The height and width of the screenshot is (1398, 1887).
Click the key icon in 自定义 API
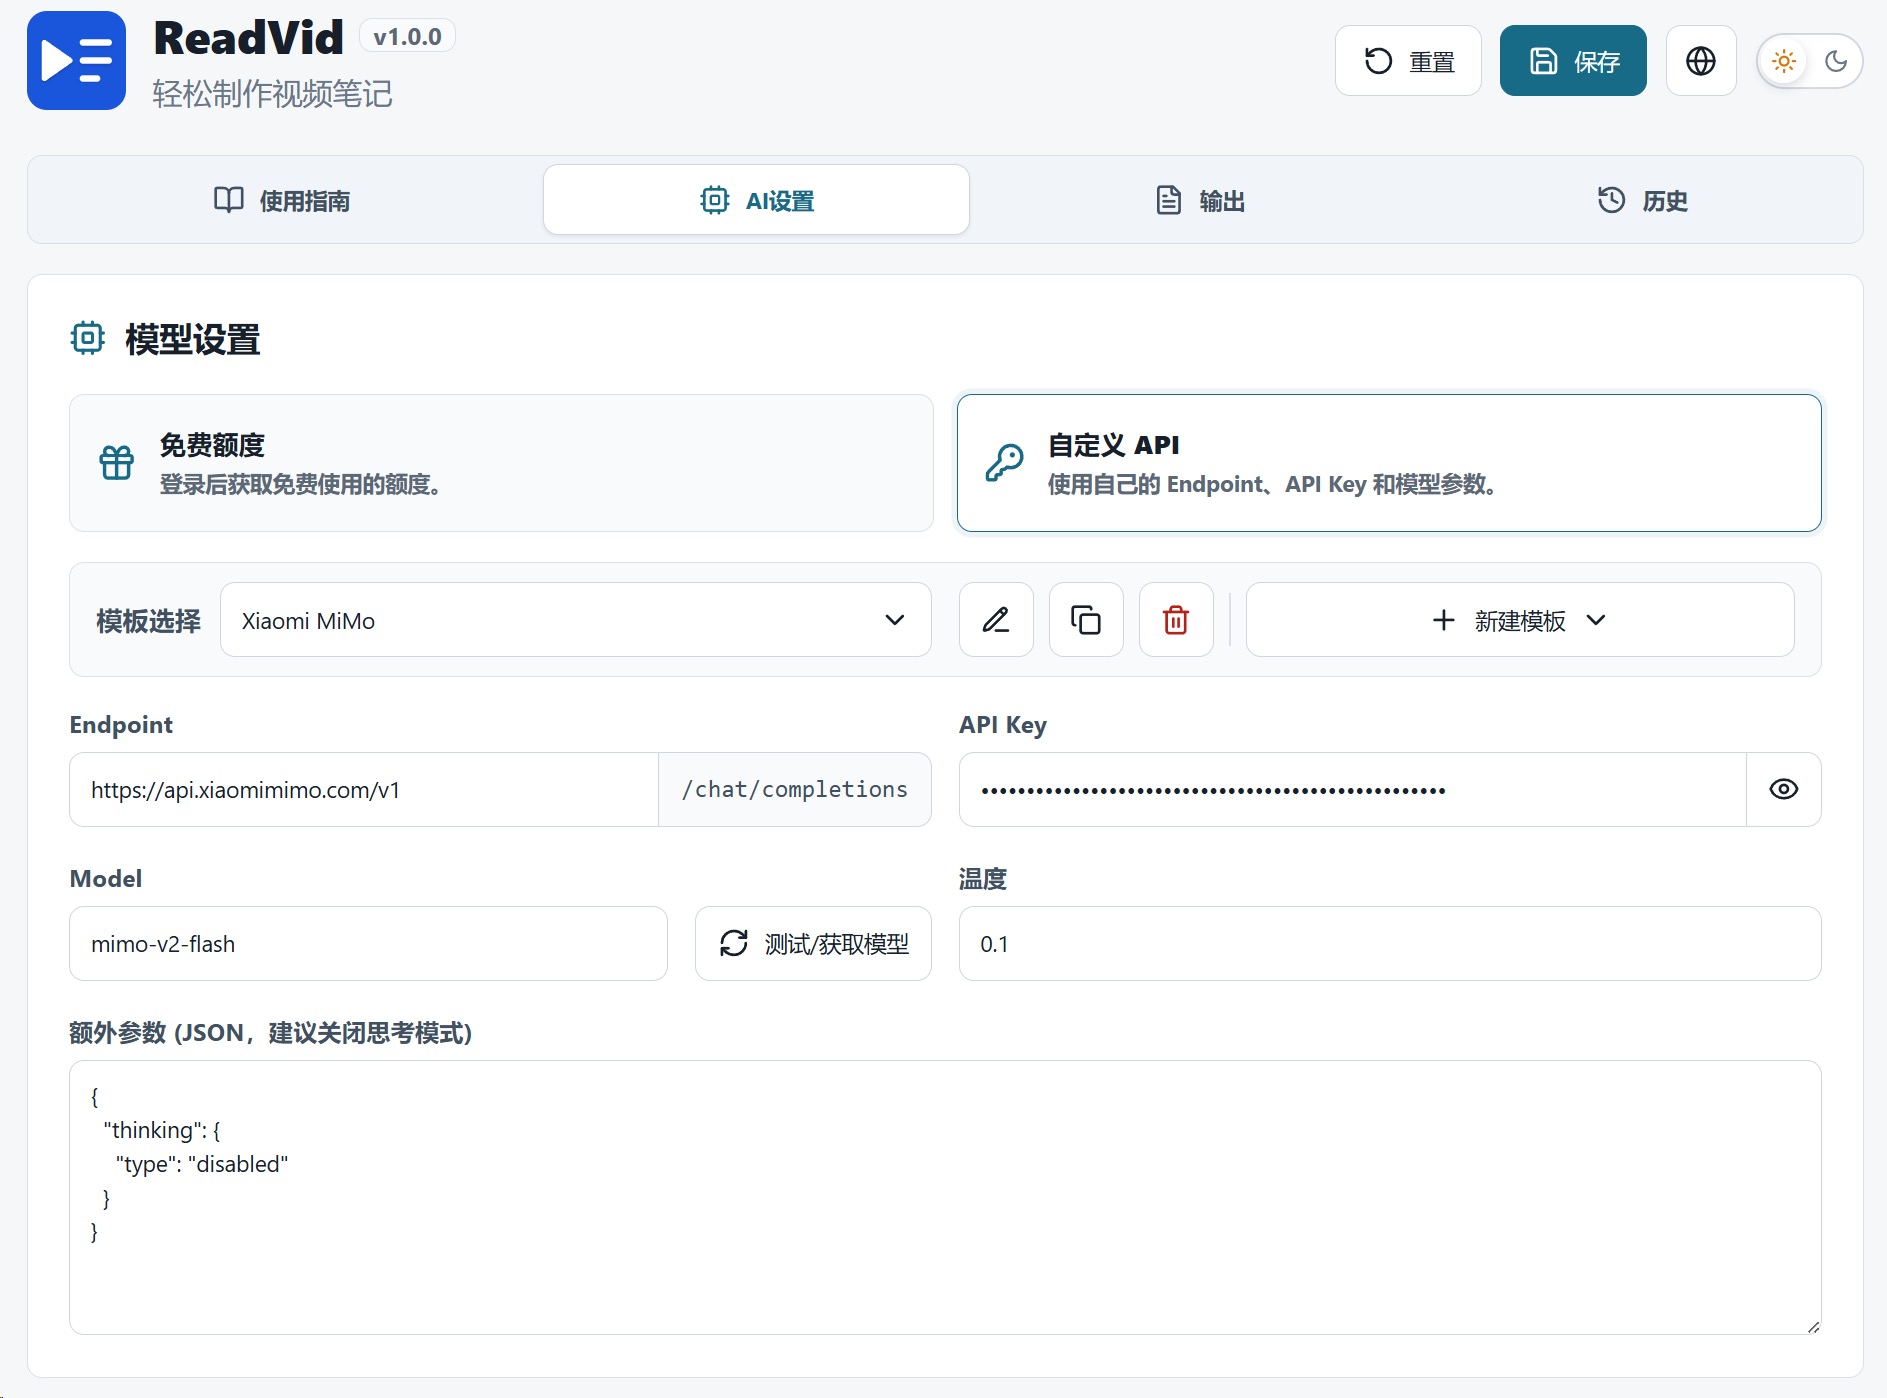click(1005, 463)
